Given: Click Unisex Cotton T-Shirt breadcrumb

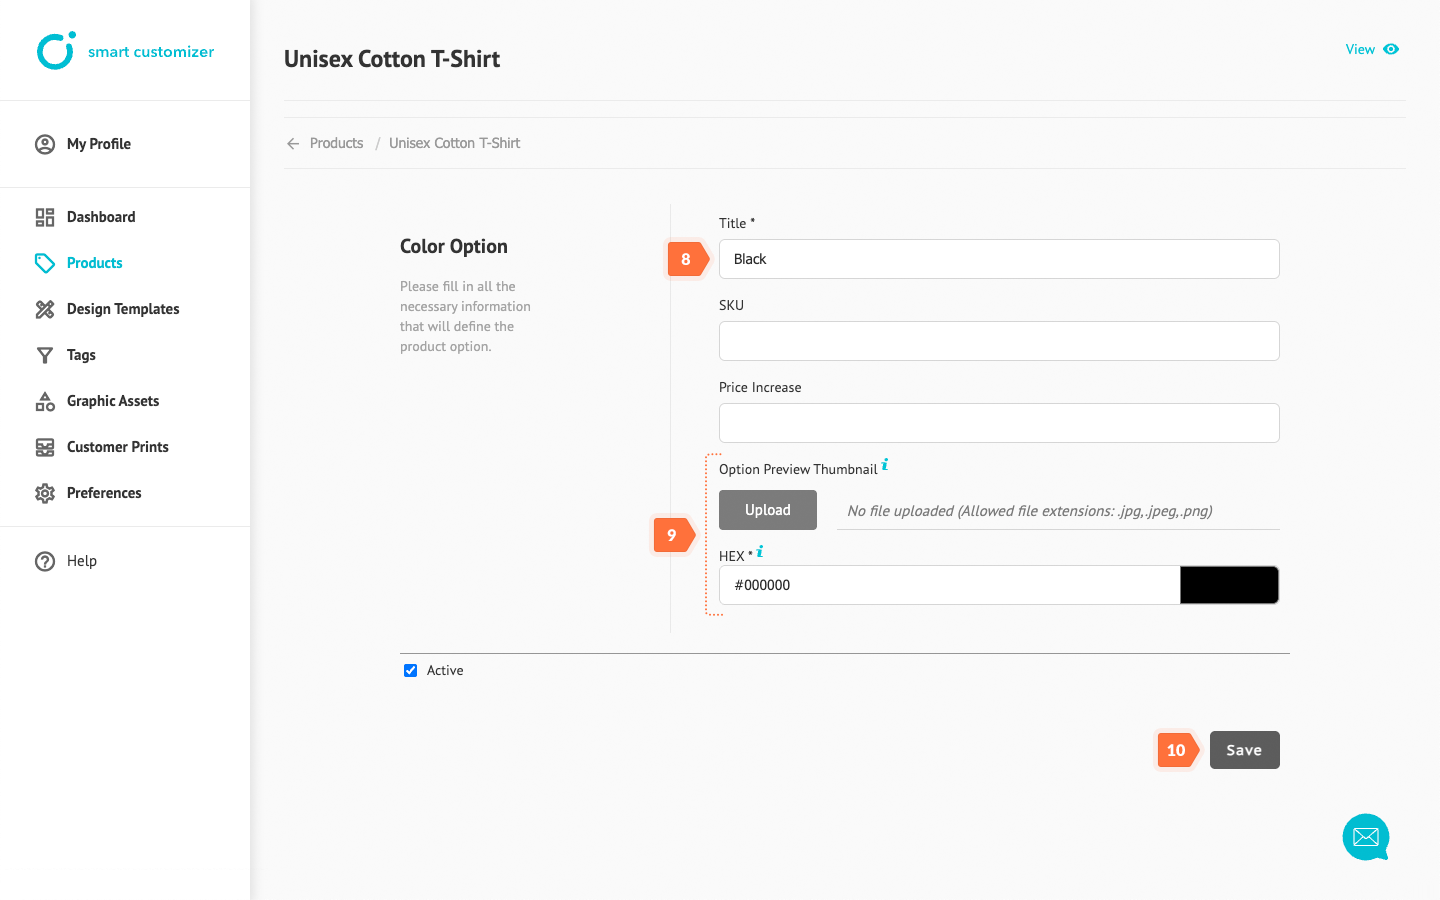Looking at the screenshot, I should 455,143.
